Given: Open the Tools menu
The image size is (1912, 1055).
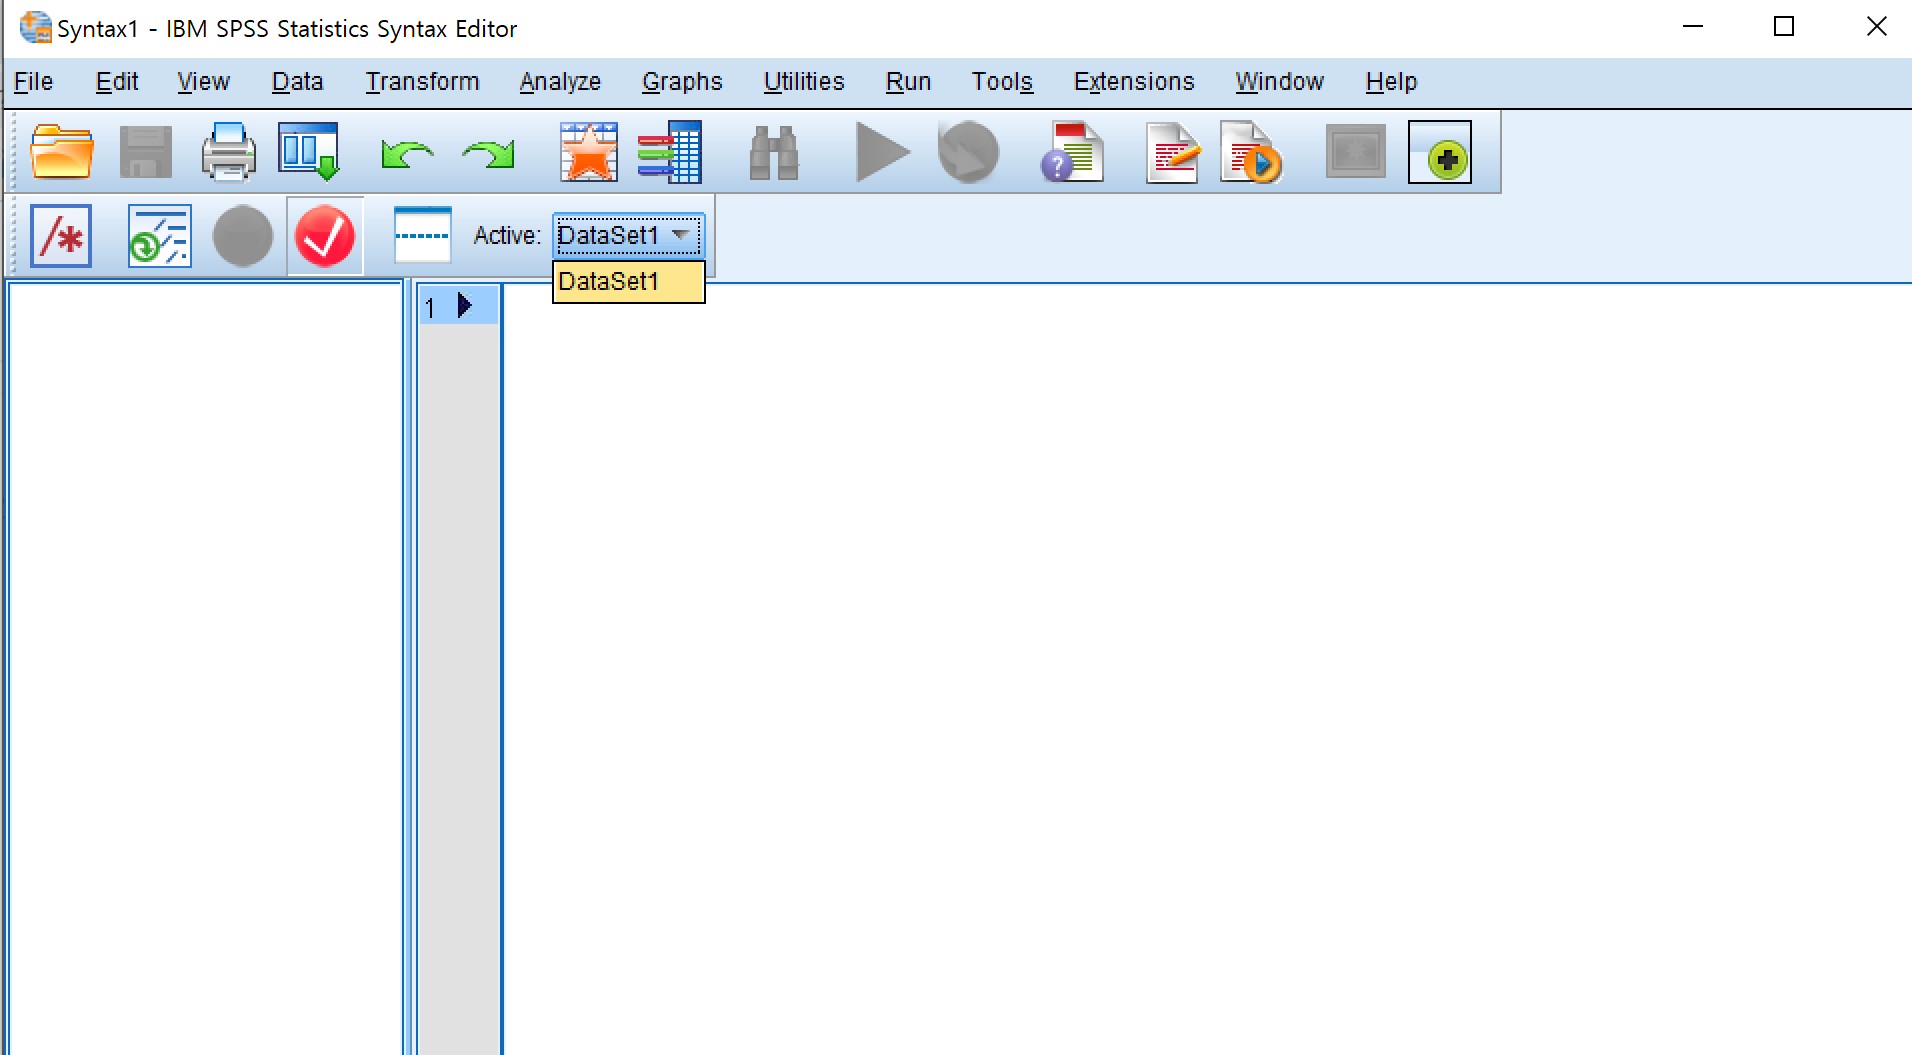Looking at the screenshot, I should click(x=1002, y=82).
